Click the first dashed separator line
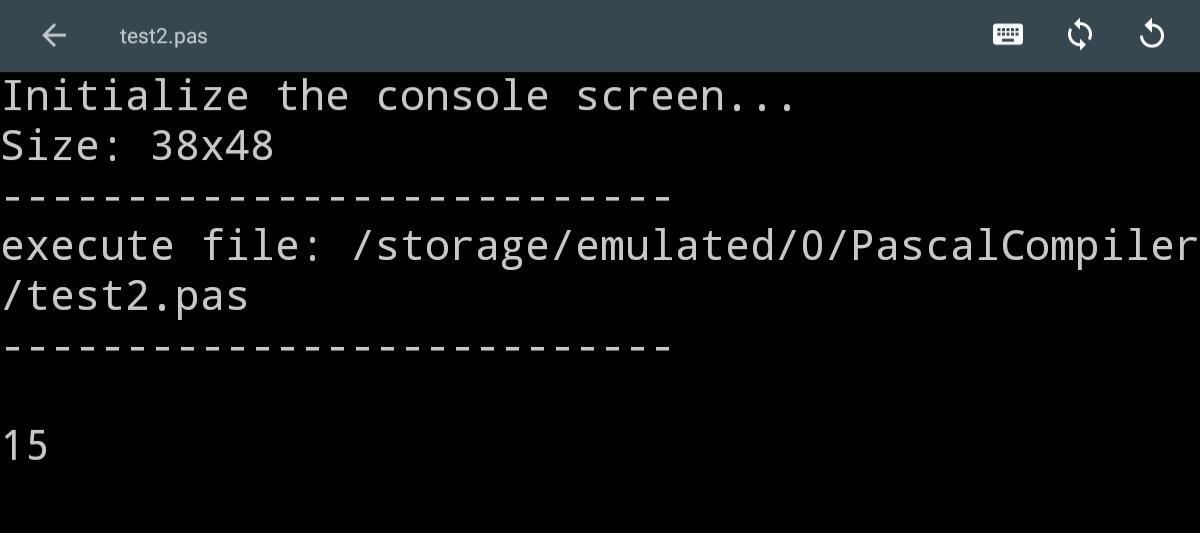 coord(335,197)
